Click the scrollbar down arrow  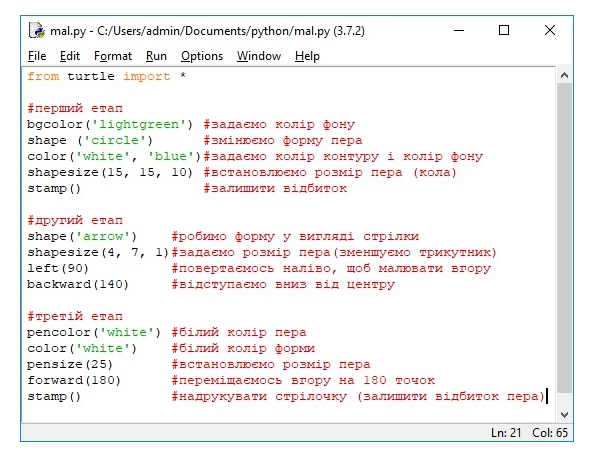click(x=564, y=414)
